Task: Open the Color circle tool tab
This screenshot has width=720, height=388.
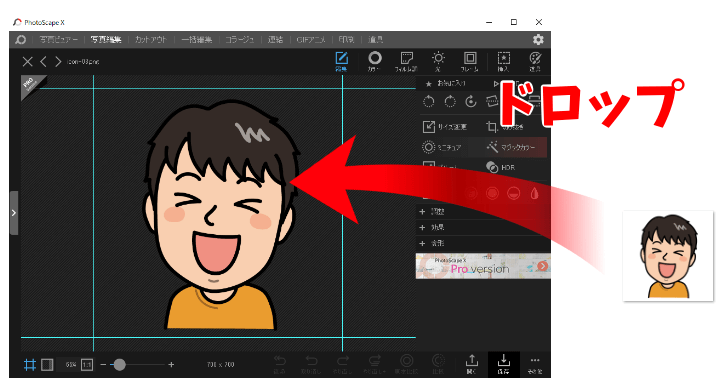Action: coord(374,62)
